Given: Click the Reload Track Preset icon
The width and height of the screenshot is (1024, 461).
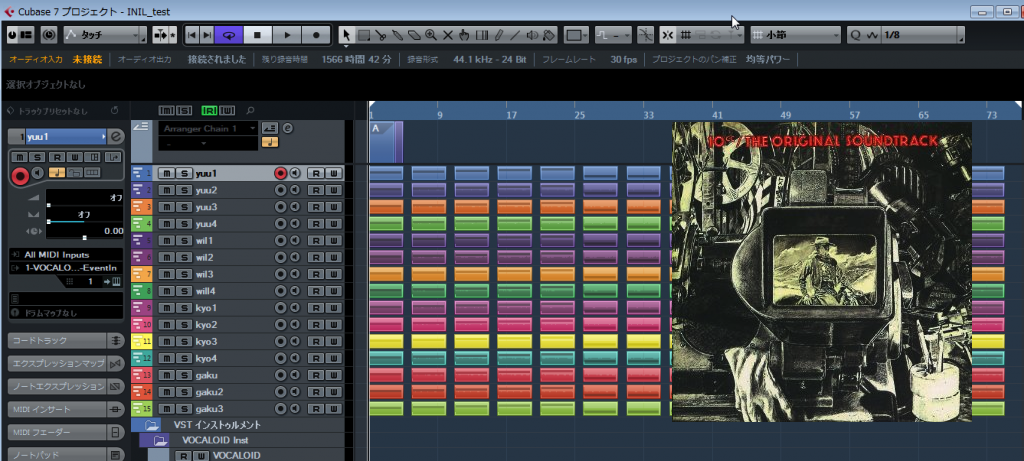Looking at the screenshot, I should [x=115, y=110].
